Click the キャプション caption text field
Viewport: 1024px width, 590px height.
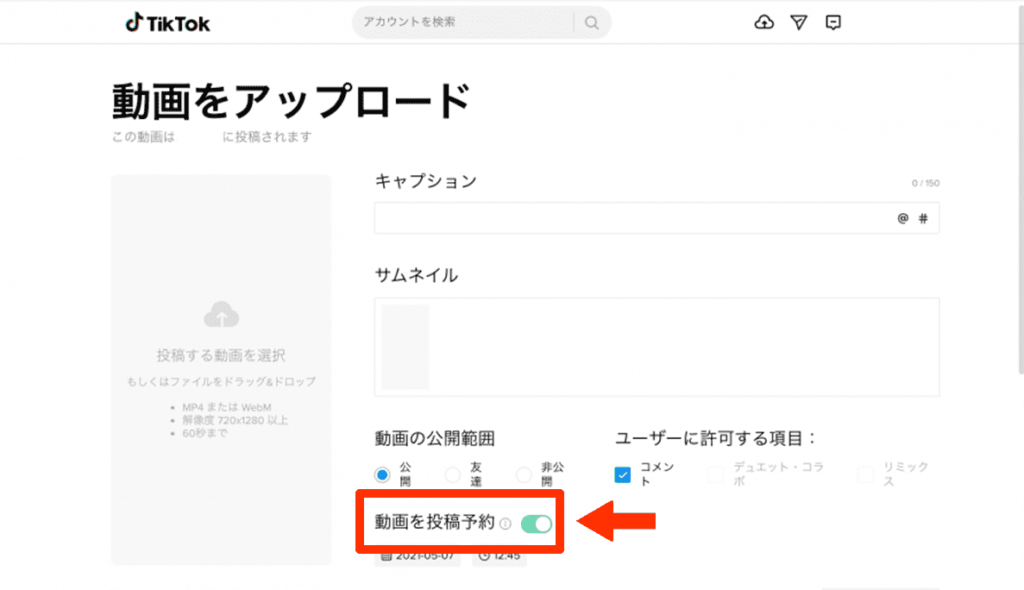630,219
